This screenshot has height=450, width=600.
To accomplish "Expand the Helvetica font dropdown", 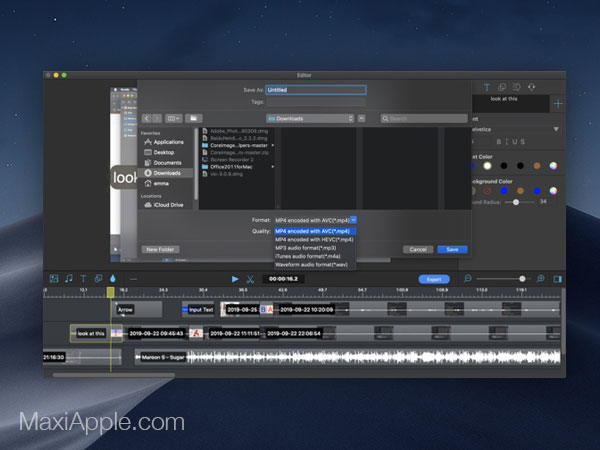I will pos(556,129).
